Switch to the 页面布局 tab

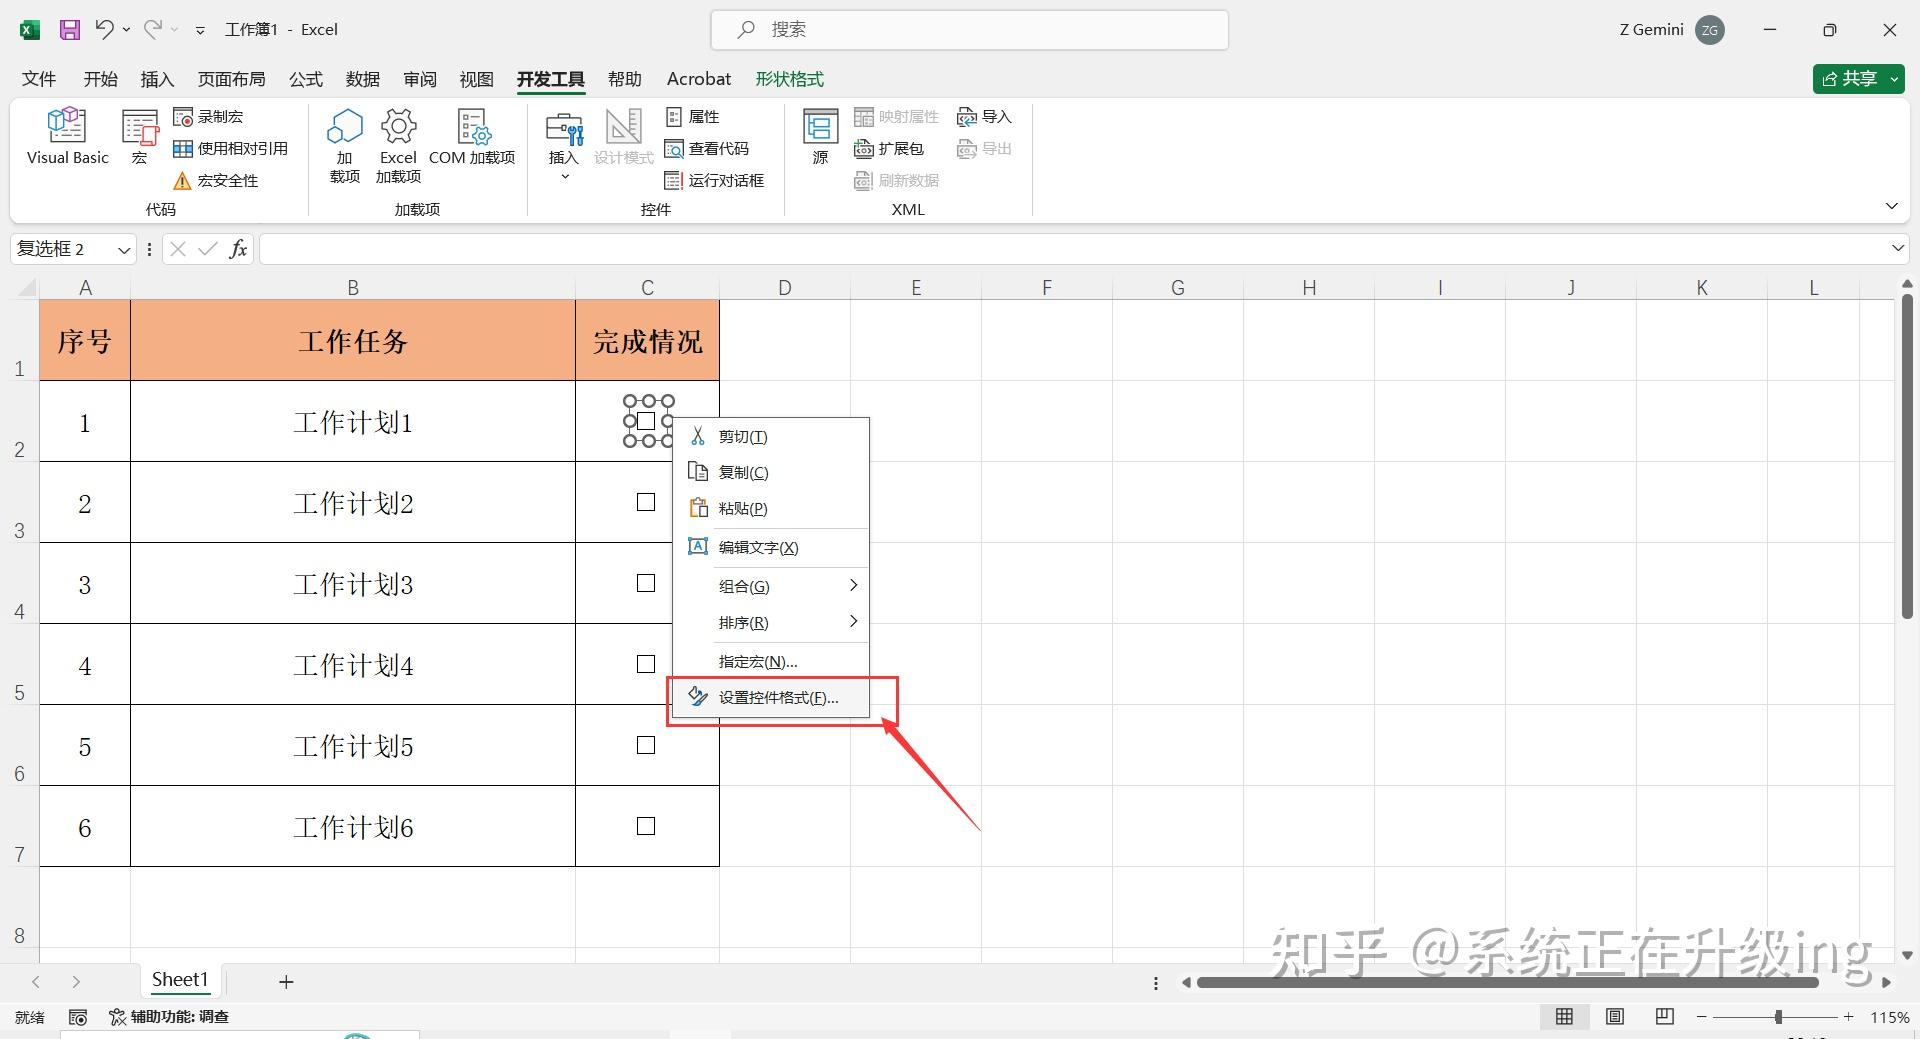point(232,79)
